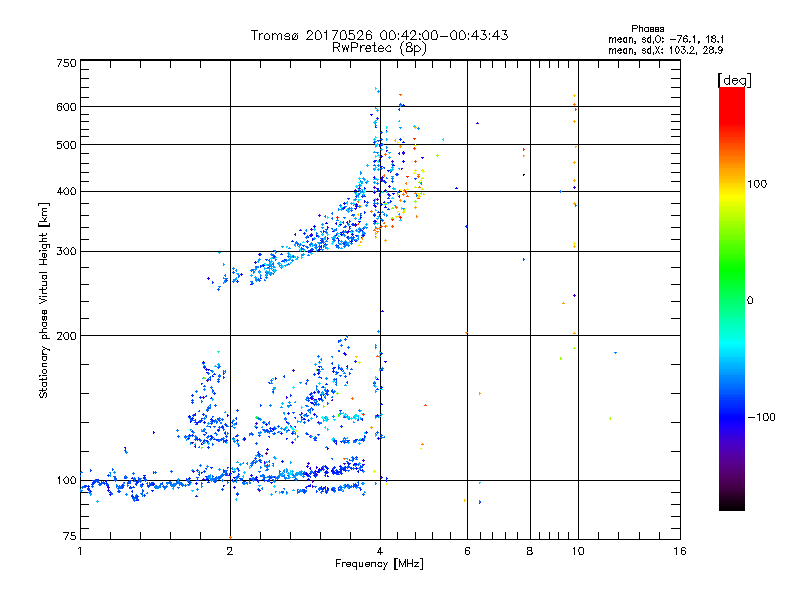Screen dimensions: 800x600
Task: Click the y-axis tick label '100'
Action: click(66, 481)
